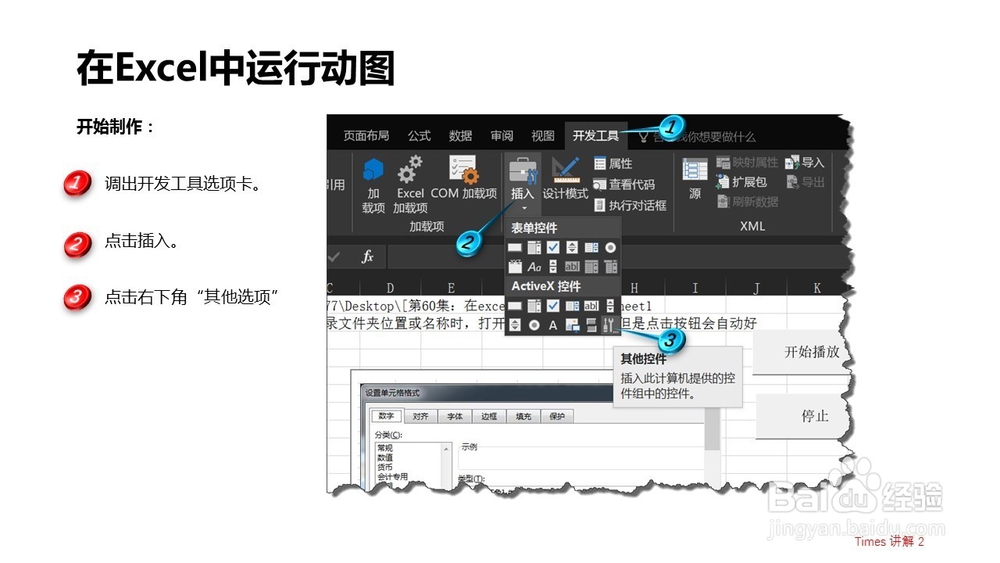
Task: Click 导入 XML import
Action: 805,162
